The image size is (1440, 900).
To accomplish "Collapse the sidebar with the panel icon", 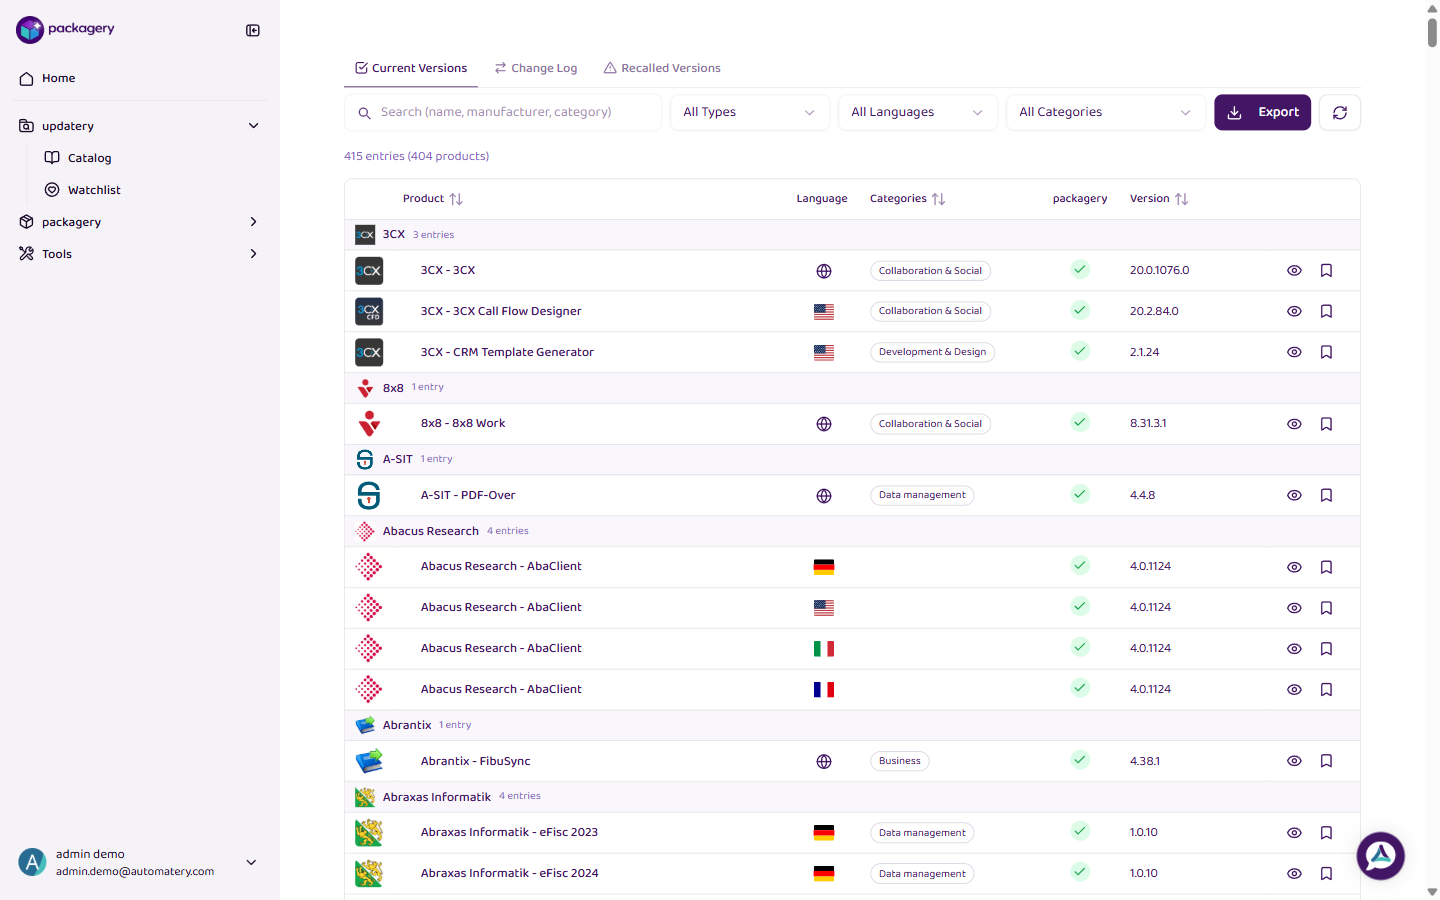I will click(253, 30).
